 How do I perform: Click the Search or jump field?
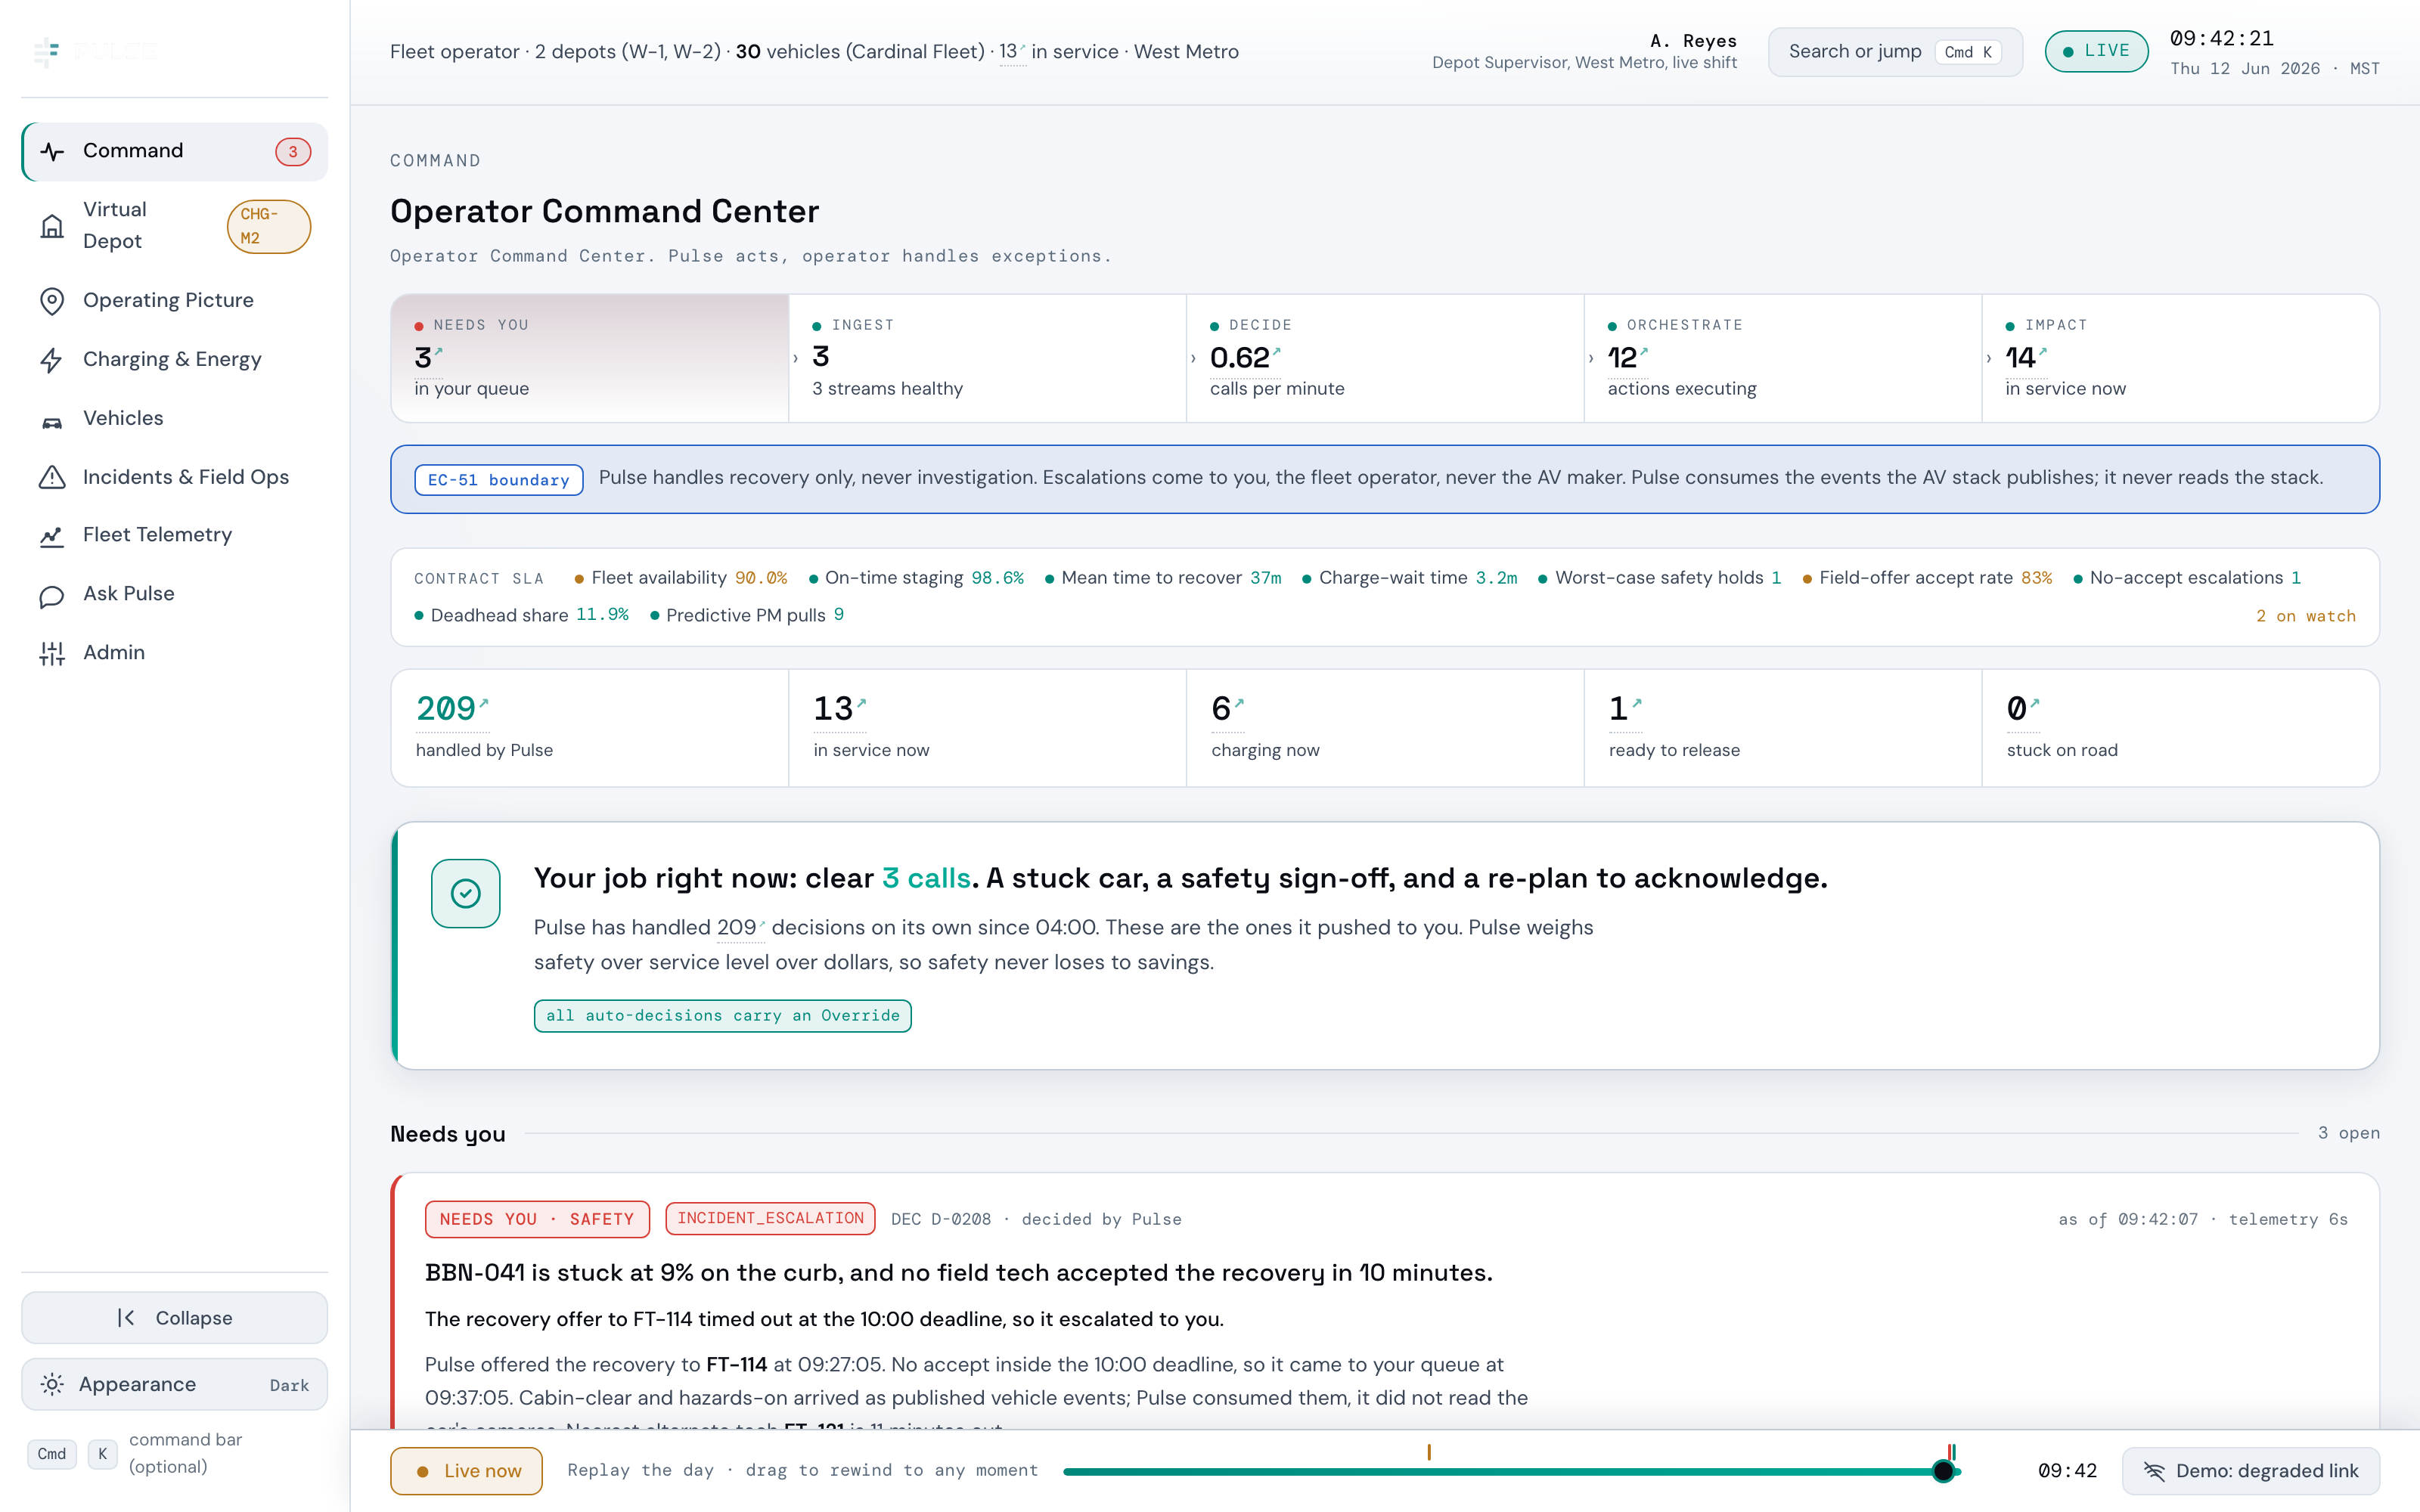tap(1895, 52)
